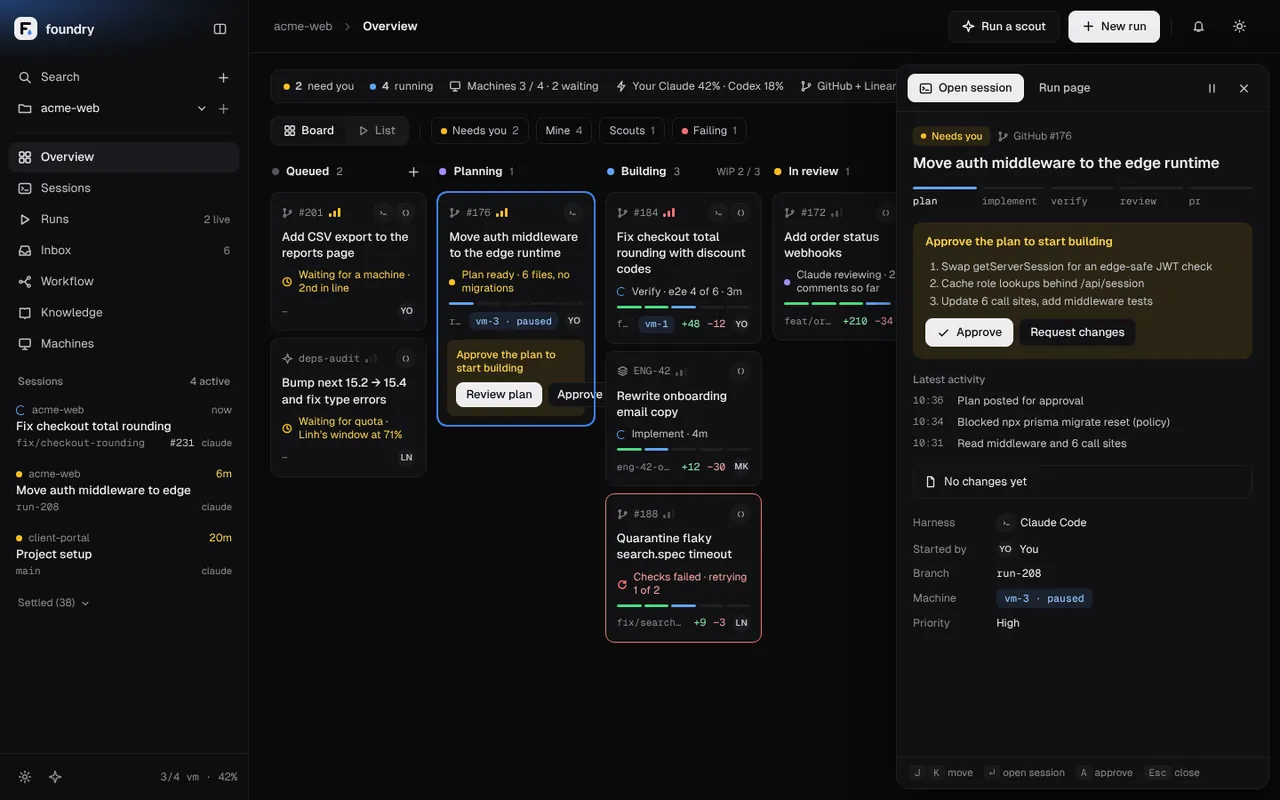Go to Knowledge in the sidebar
1280x800 pixels.
click(x=124, y=312)
